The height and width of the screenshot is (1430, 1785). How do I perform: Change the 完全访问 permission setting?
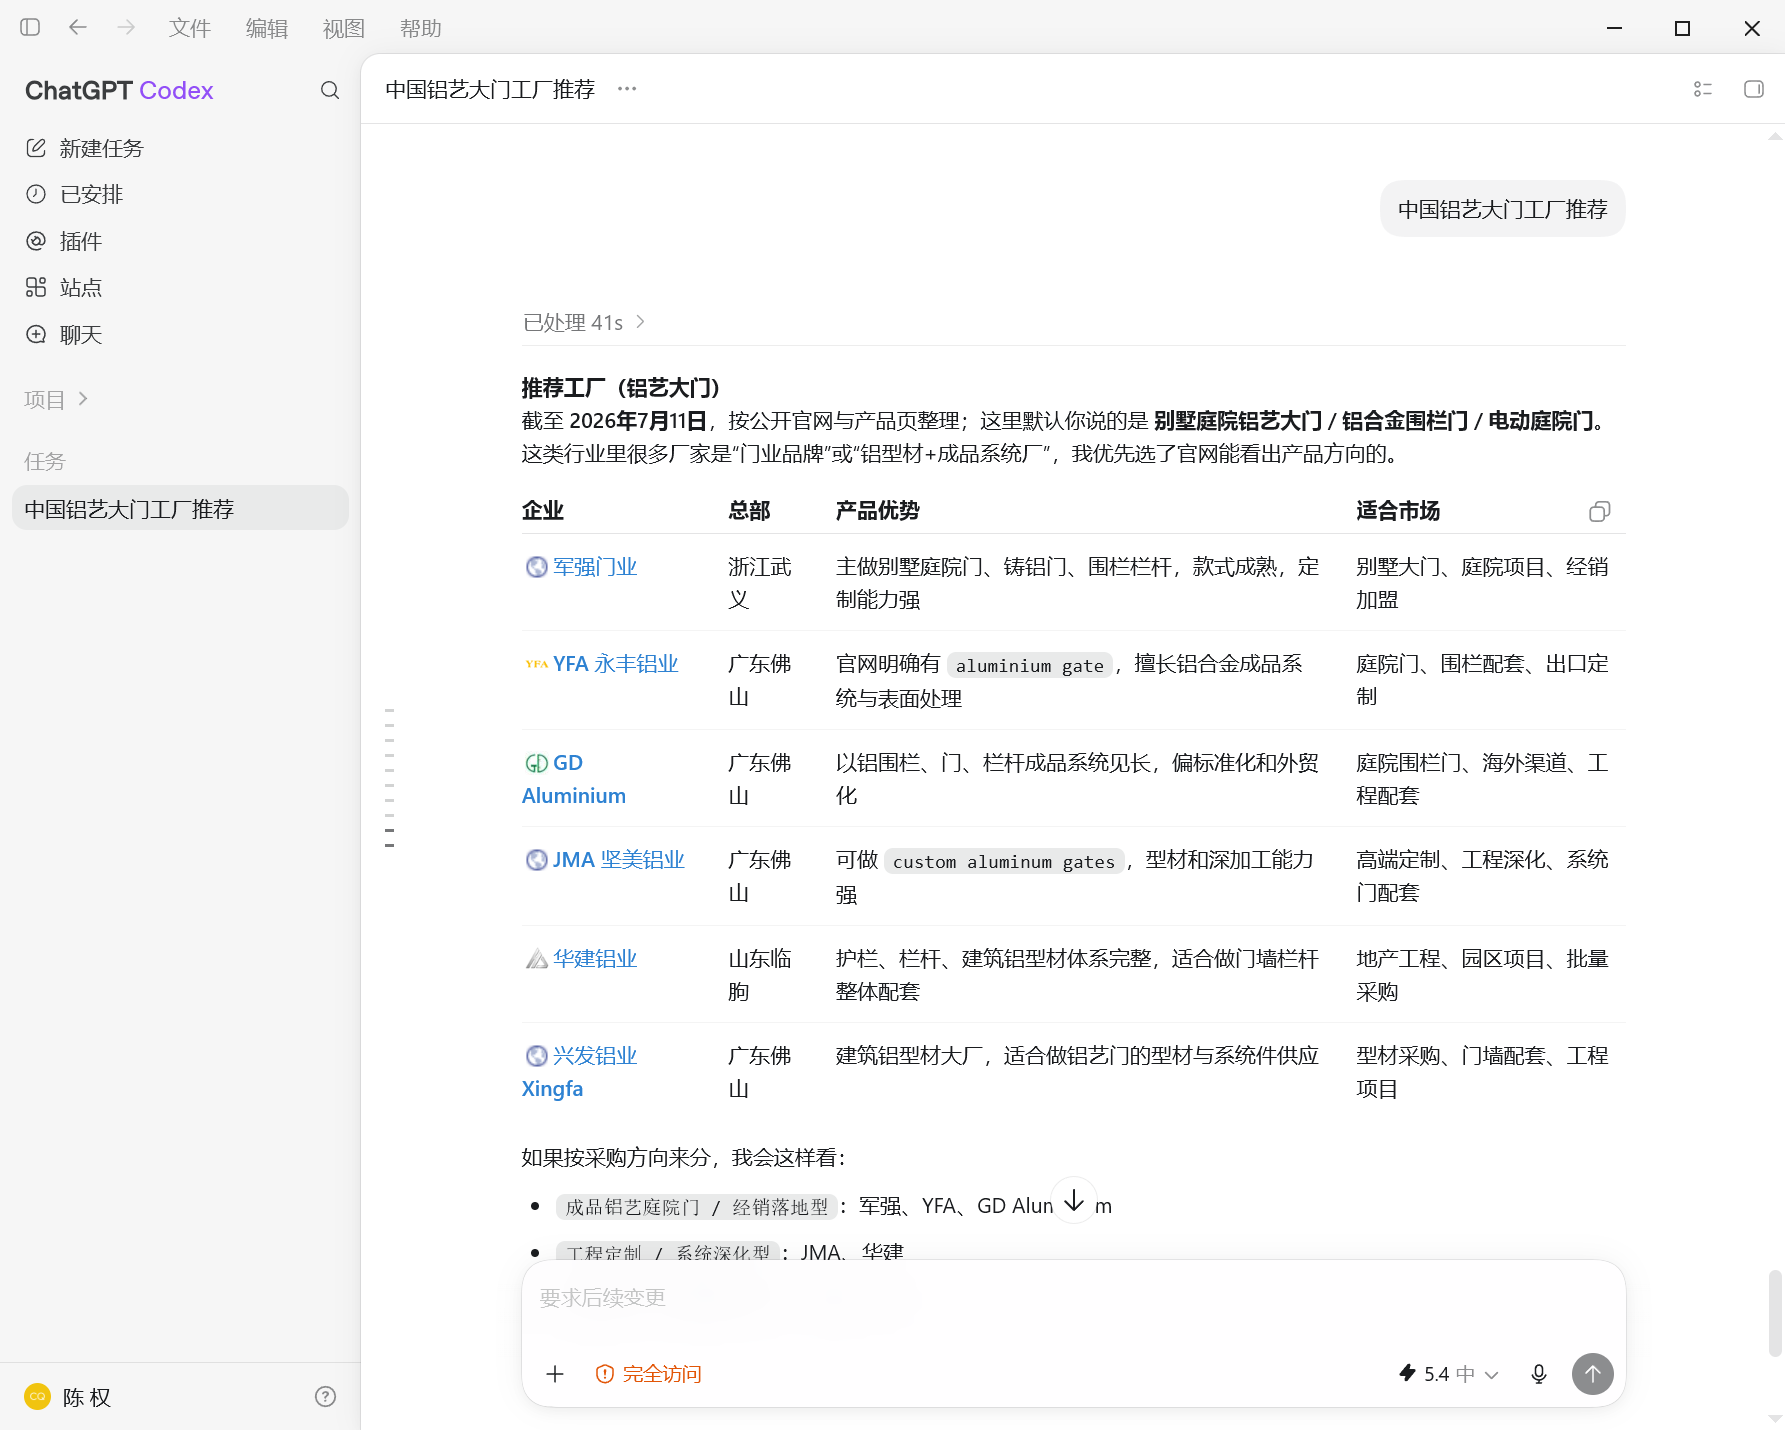649,1374
